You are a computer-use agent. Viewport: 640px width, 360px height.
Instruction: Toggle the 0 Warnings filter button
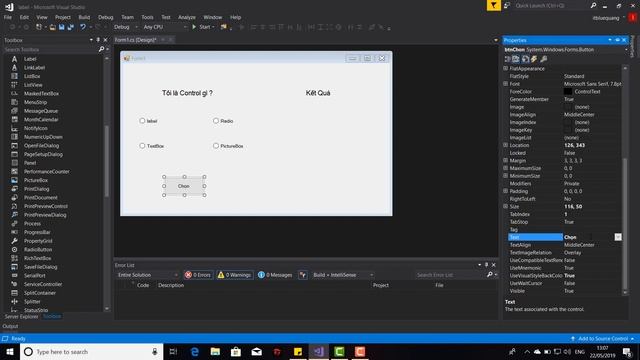point(234,275)
